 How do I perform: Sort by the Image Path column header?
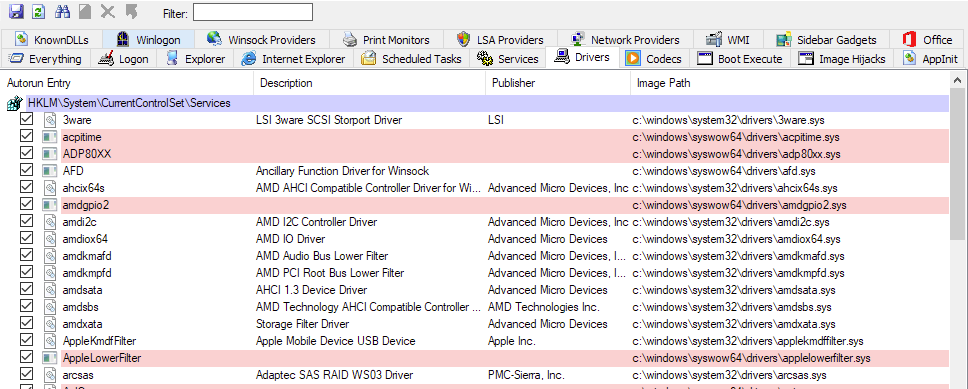[790, 83]
